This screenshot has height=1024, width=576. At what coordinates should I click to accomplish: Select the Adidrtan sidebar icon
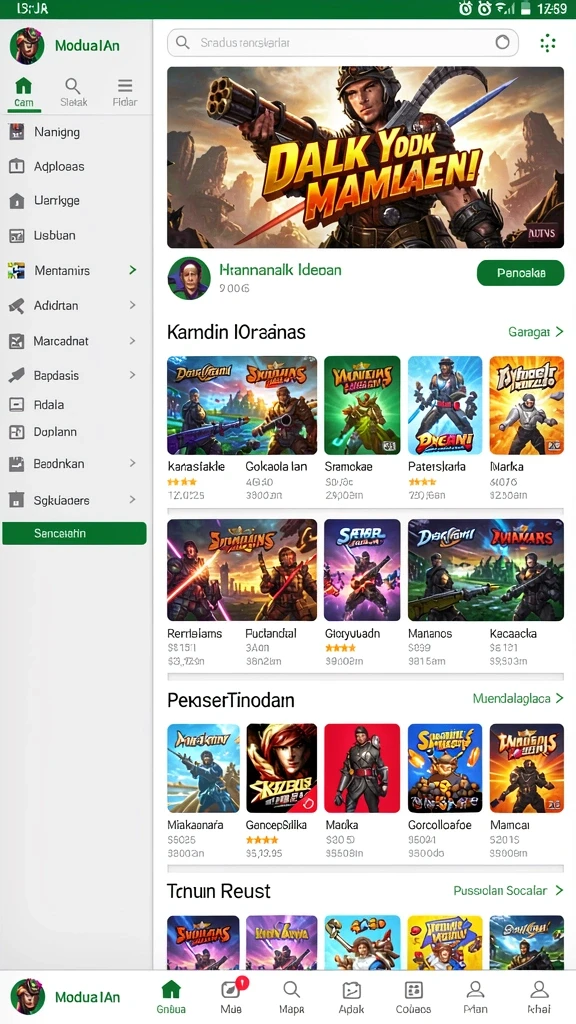(16, 306)
